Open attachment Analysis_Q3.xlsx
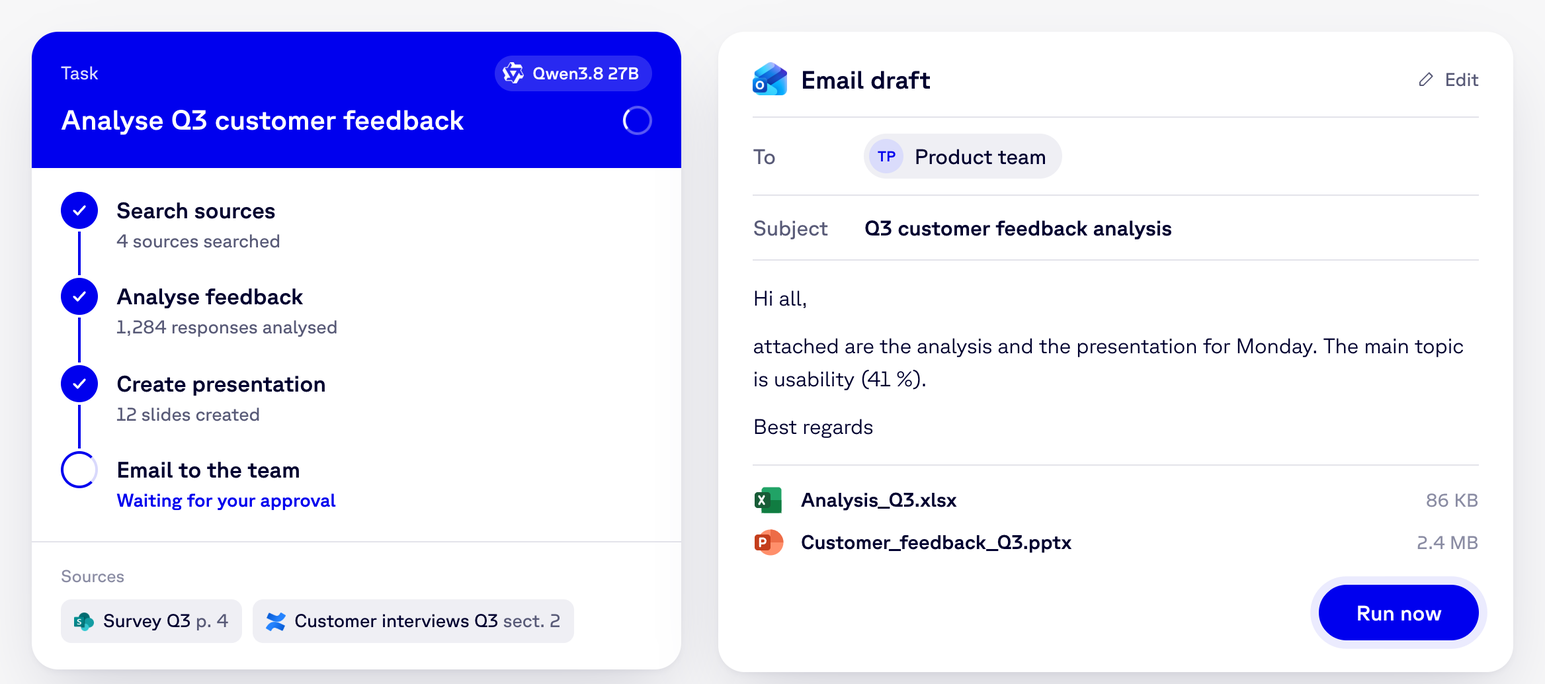The width and height of the screenshot is (1545, 684). click(1115, 500)
